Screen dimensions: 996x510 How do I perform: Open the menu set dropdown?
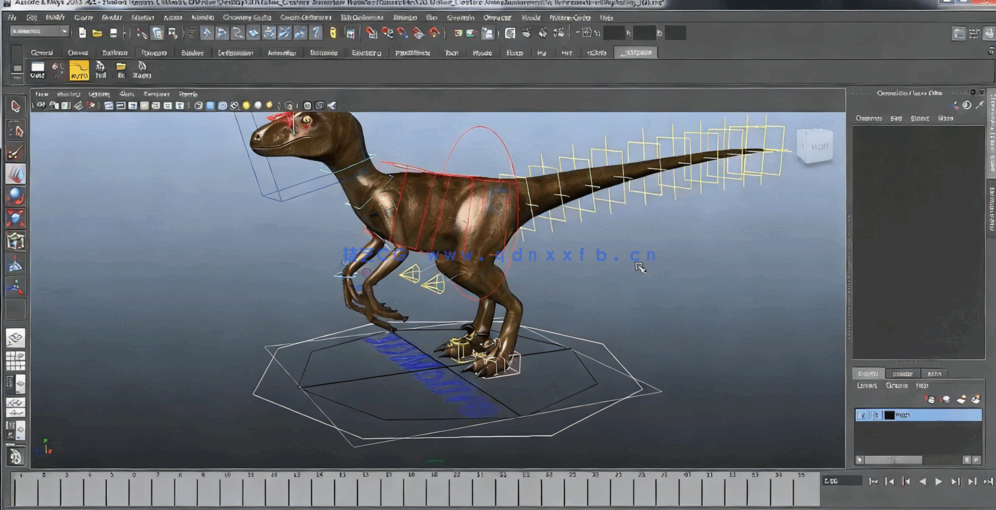[x=38, y=32]
